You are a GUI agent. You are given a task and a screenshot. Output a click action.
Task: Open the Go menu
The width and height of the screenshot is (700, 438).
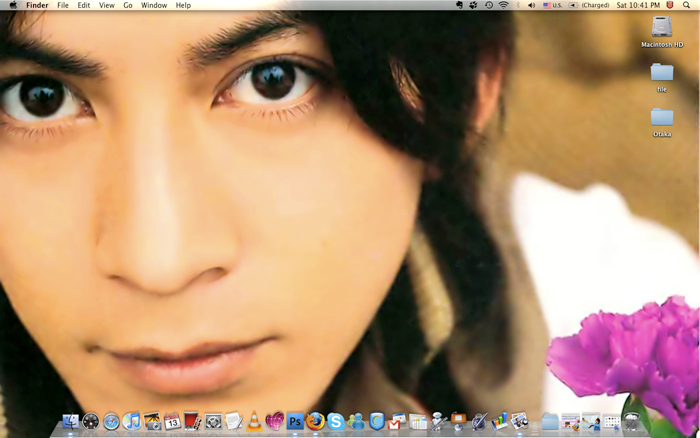point(127,5)
